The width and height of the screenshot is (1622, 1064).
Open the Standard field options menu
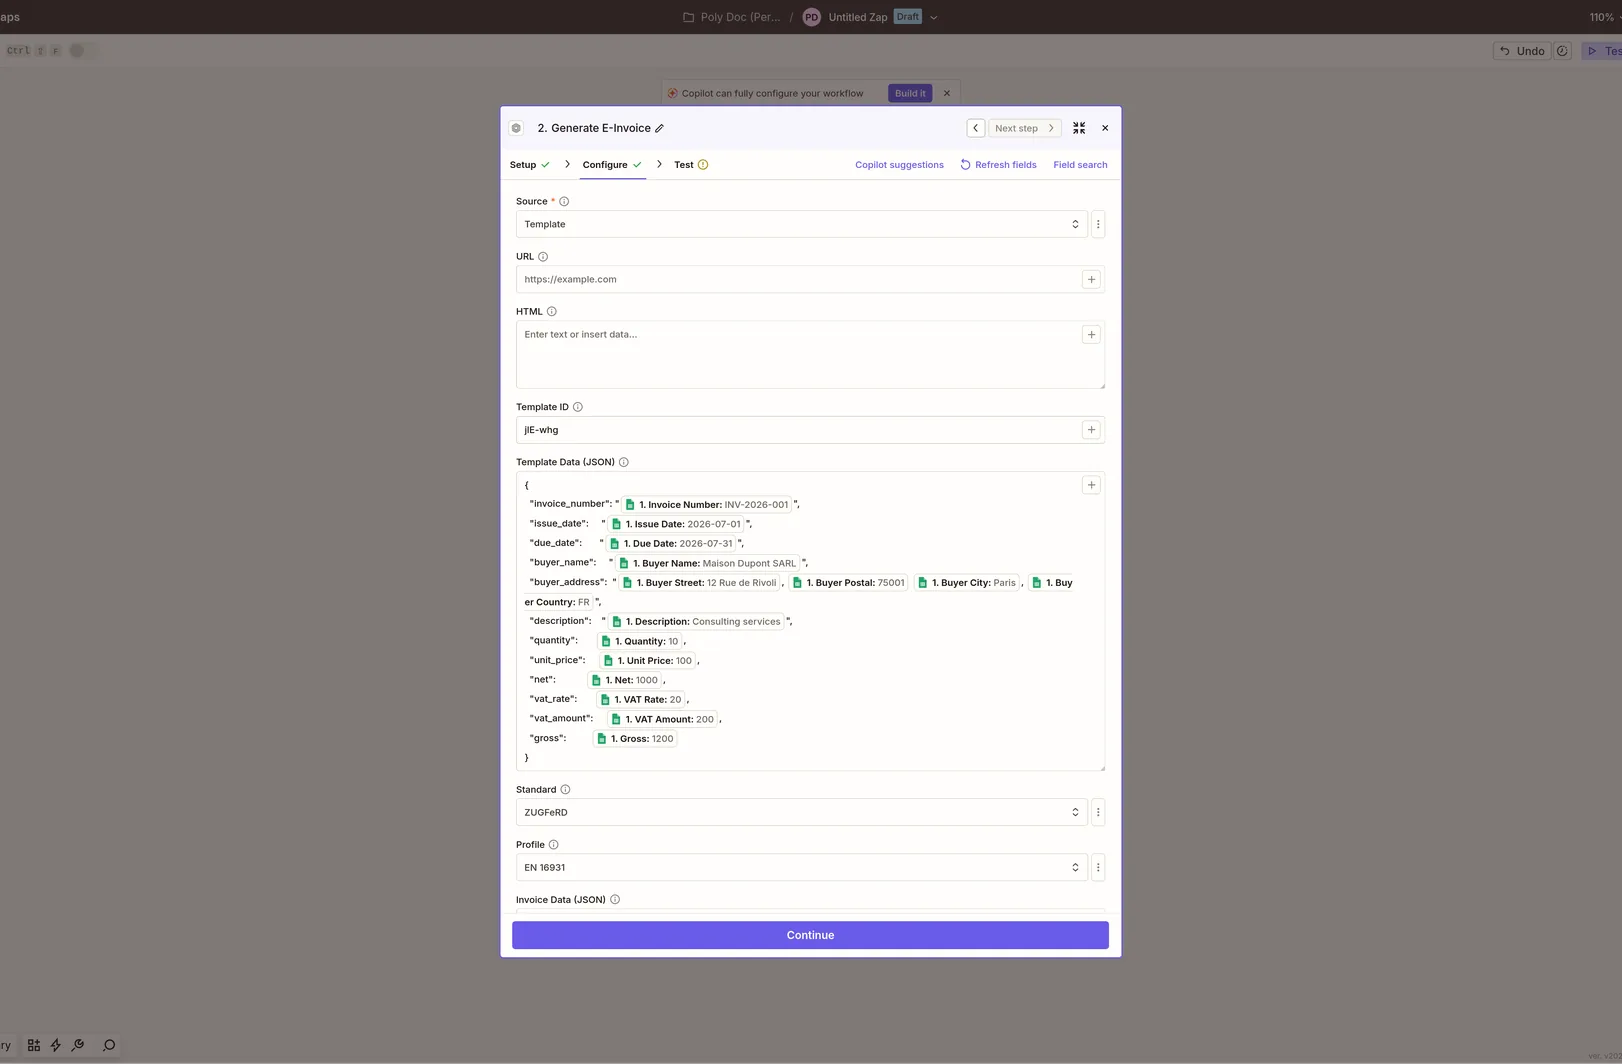coord(1098,812)
